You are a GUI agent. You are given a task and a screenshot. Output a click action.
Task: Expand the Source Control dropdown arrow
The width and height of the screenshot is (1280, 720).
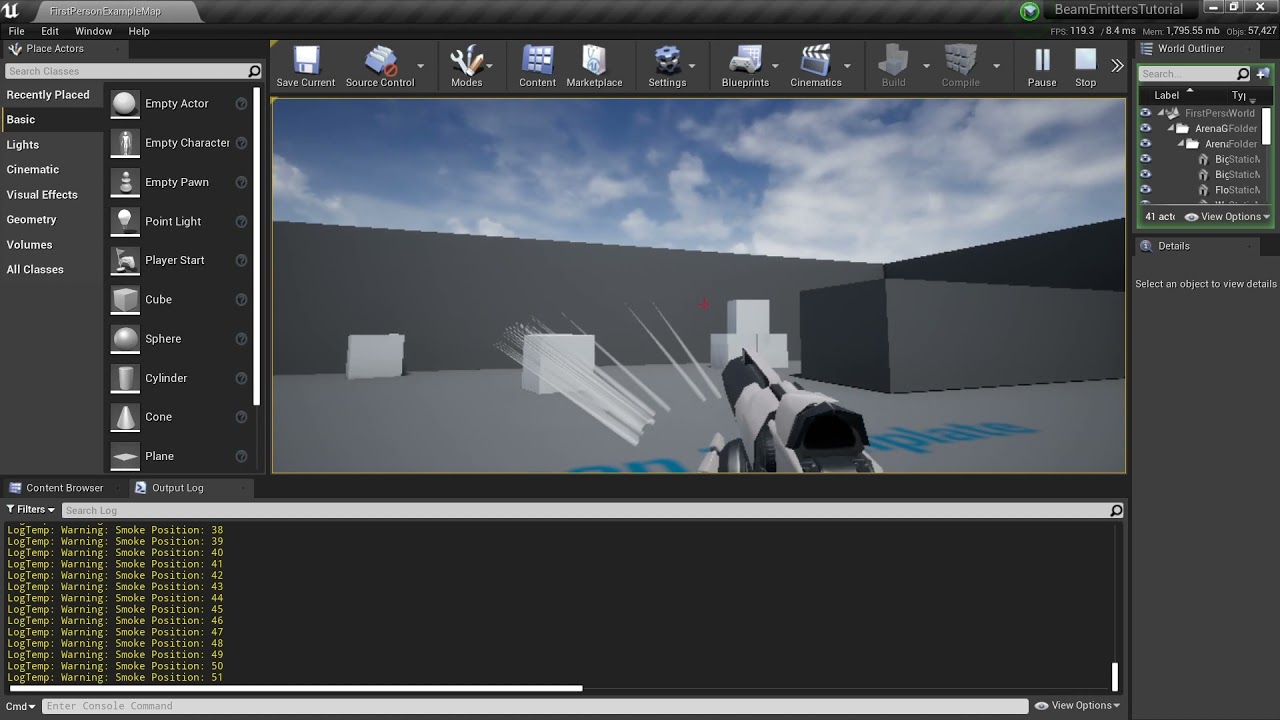[421, 66]
